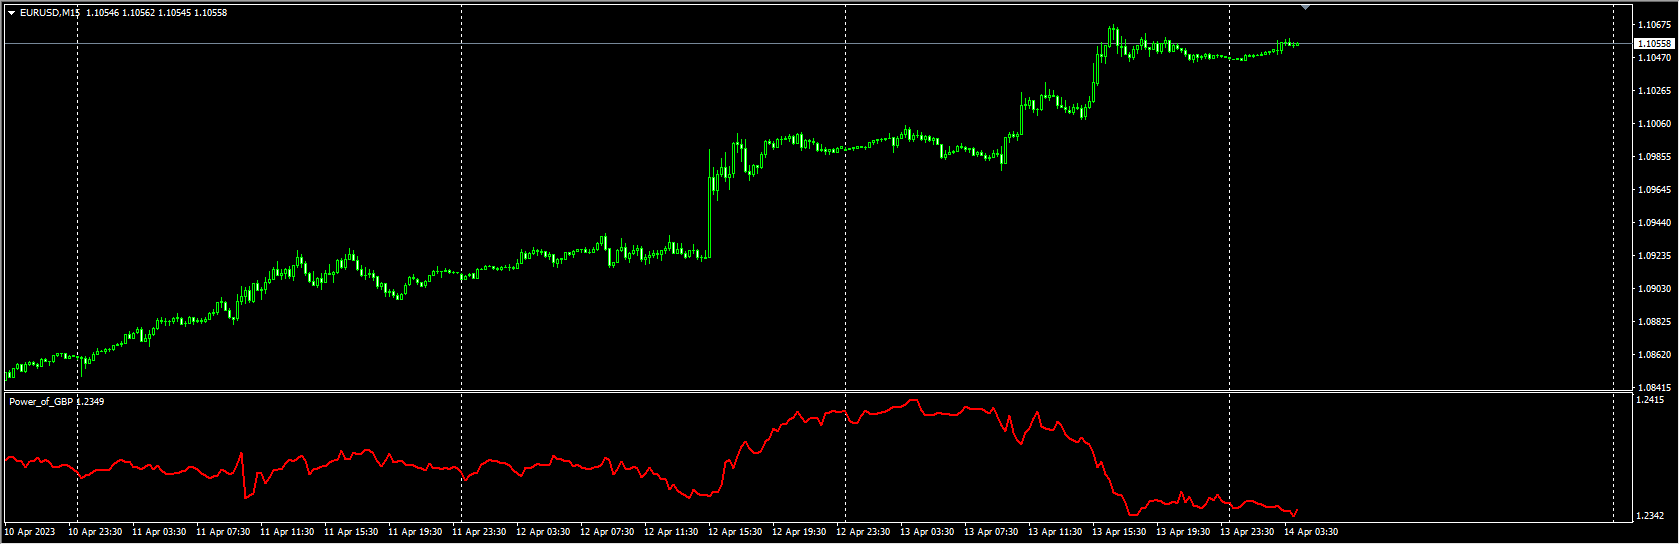
Task: Click the 10 Apr 2023 time label
Action: [30, 532]
